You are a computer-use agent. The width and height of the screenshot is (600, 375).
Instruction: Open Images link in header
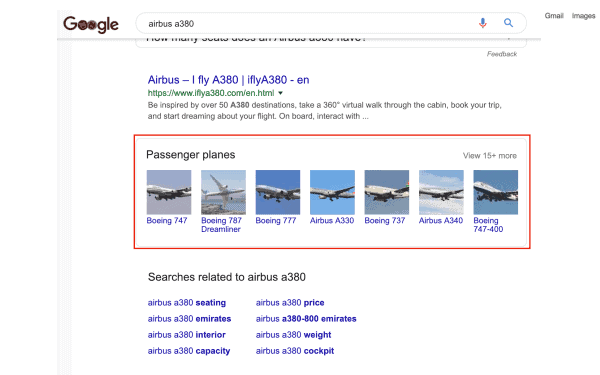[583, 16]
